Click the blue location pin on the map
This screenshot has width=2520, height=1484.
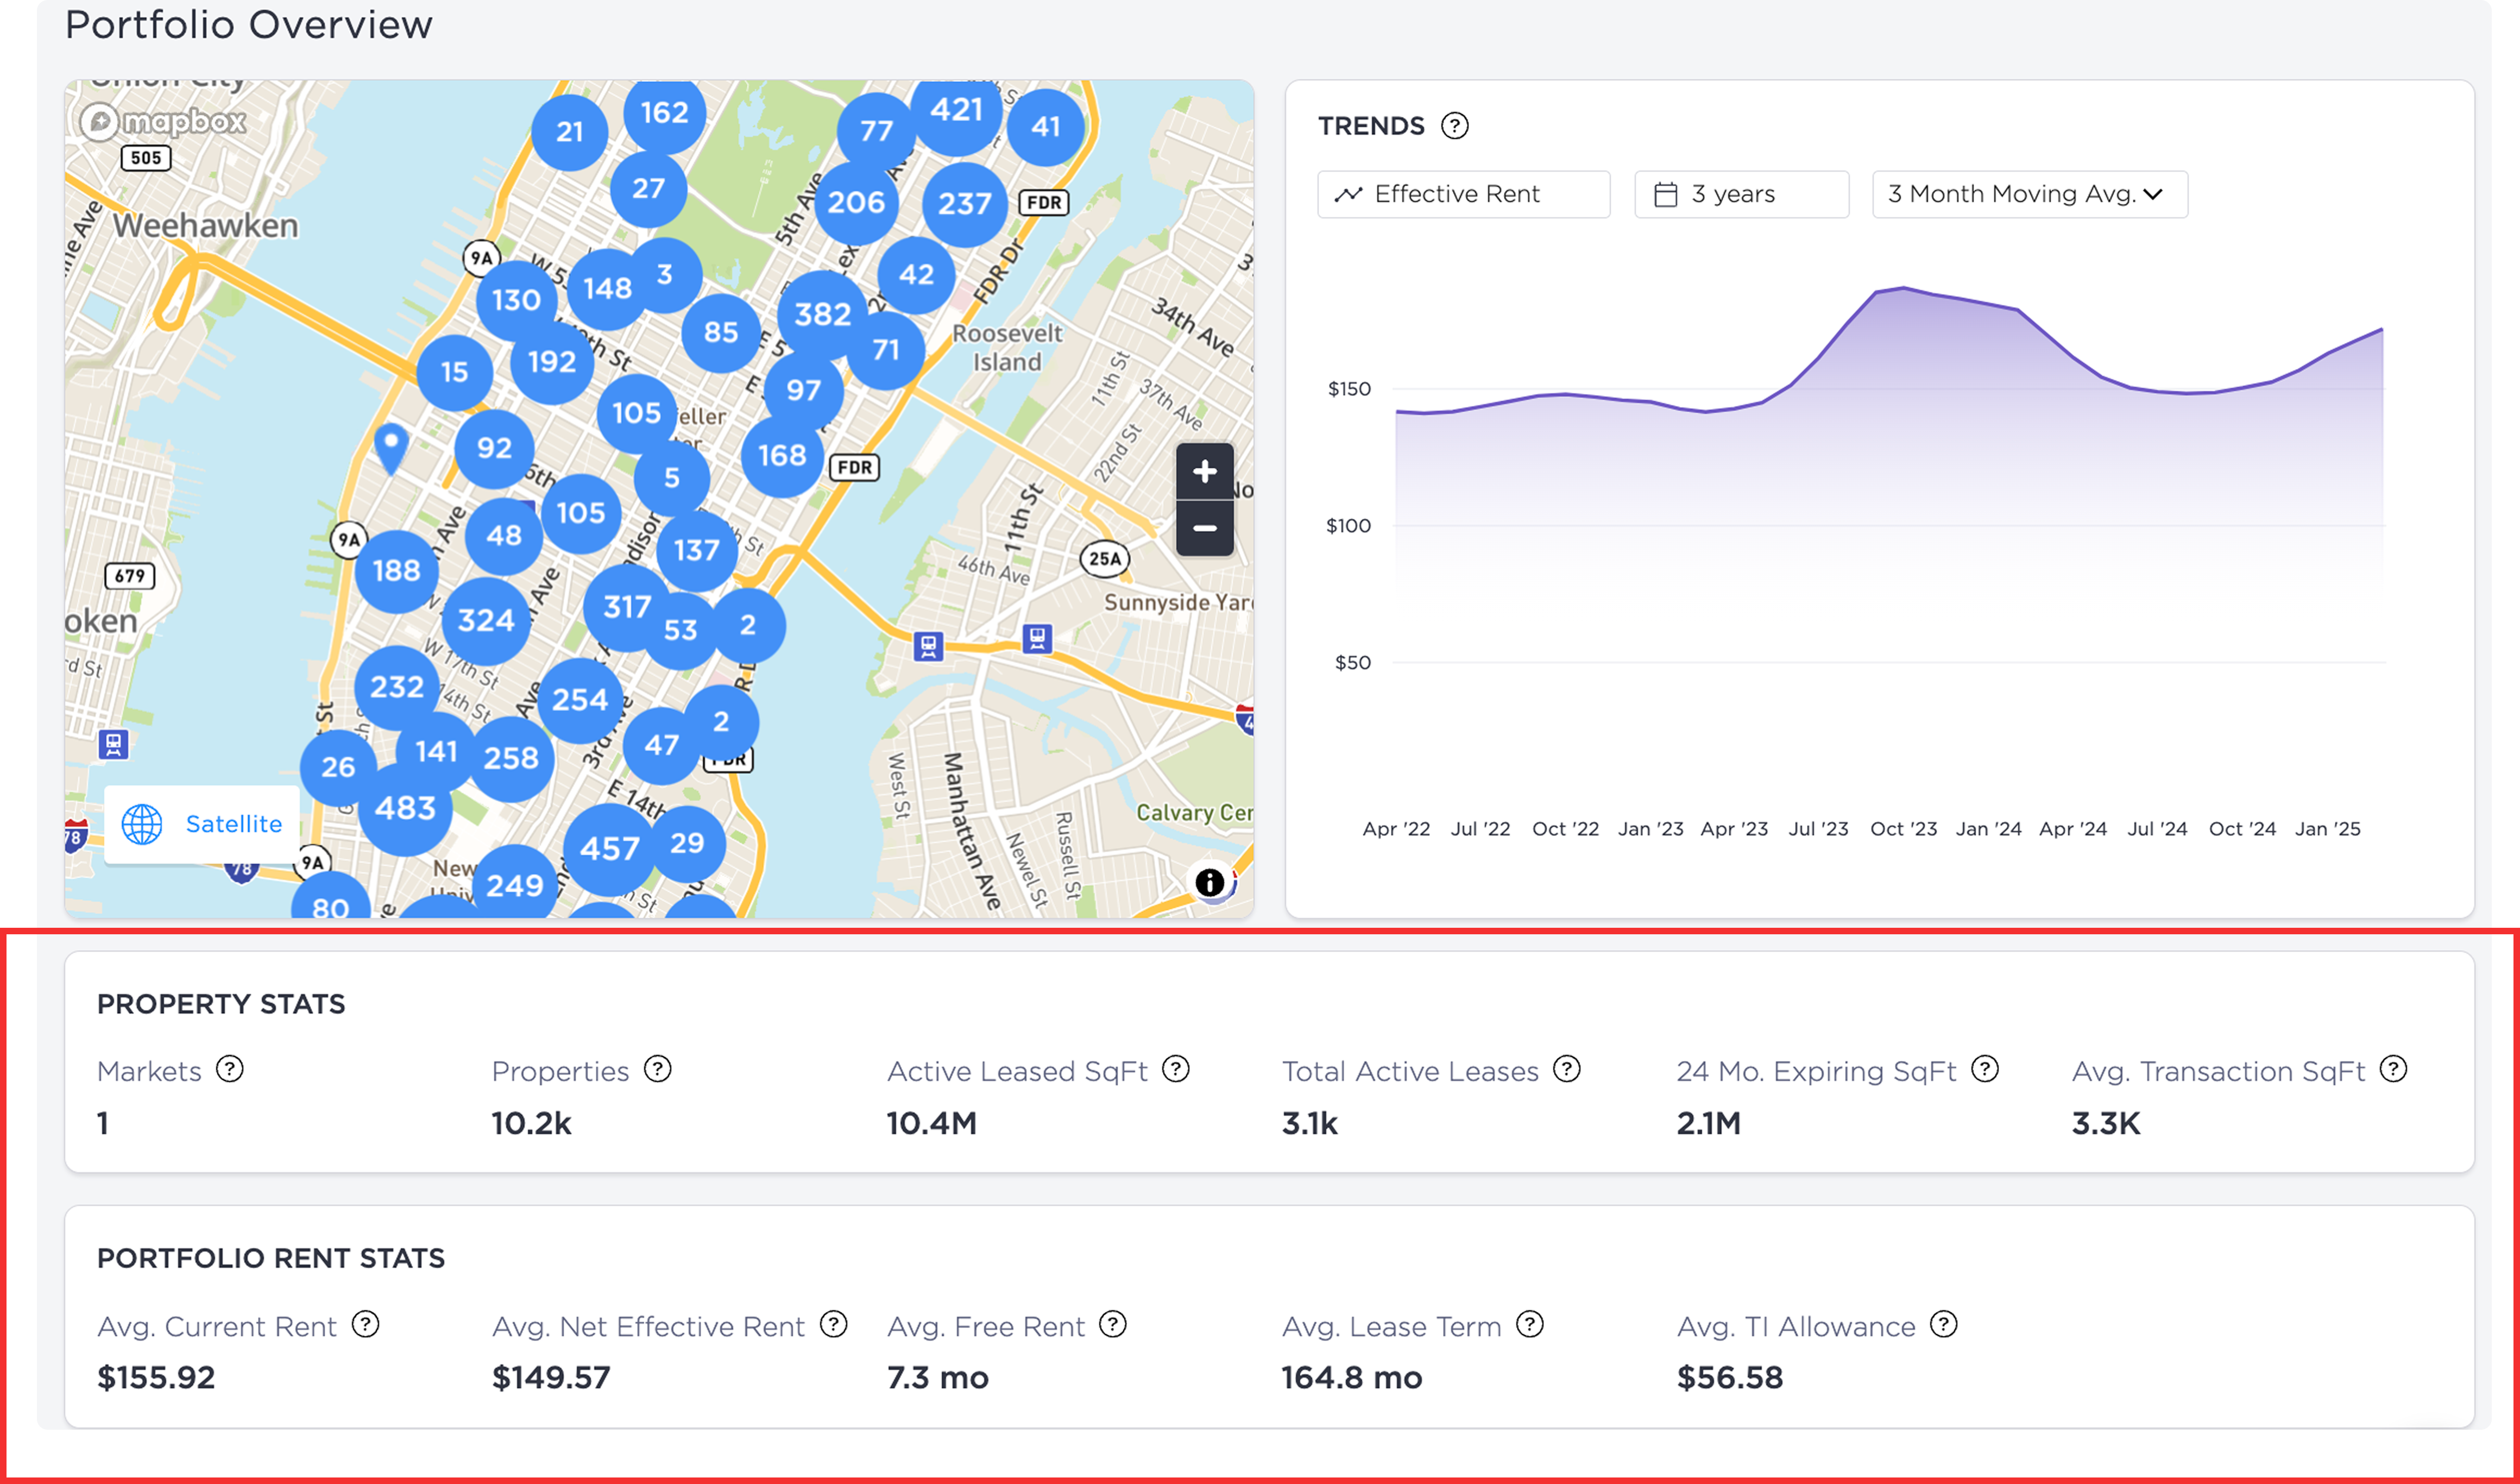coord(391,447)
